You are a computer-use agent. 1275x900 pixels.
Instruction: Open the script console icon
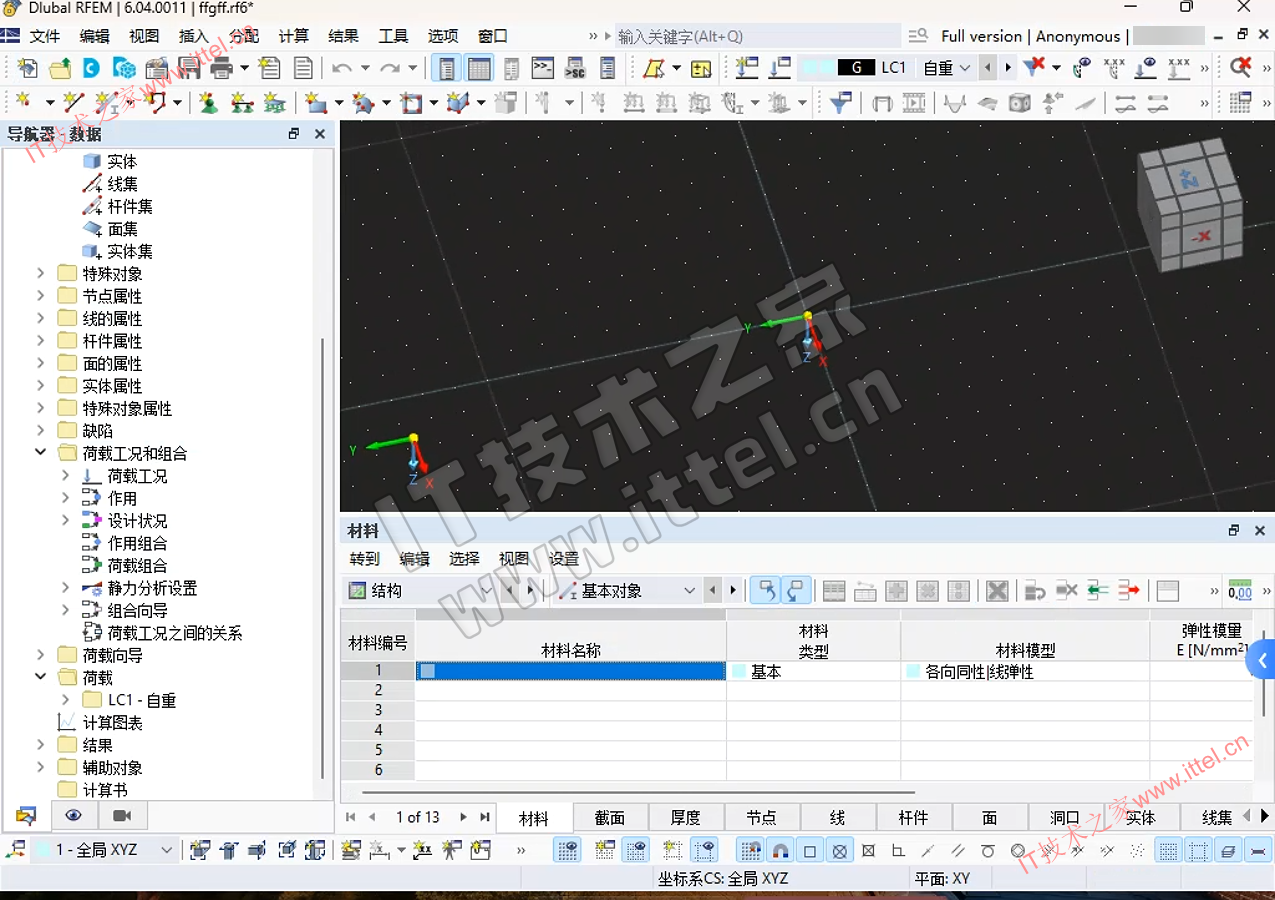543,69
